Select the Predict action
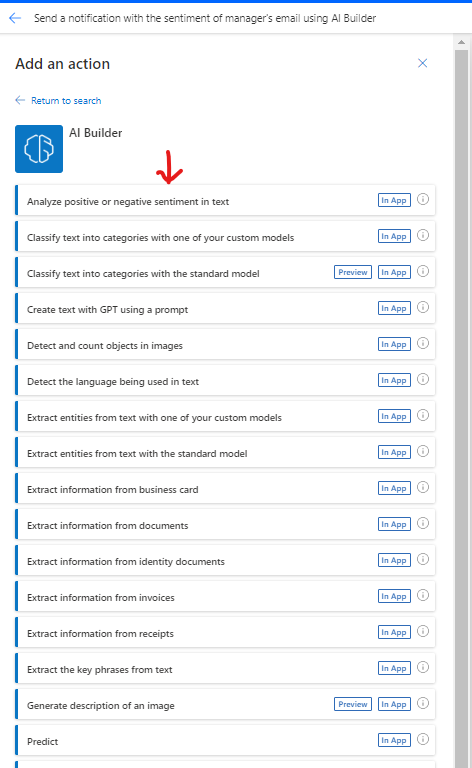This screenshot has width=472, height=768. coord(225,741)
